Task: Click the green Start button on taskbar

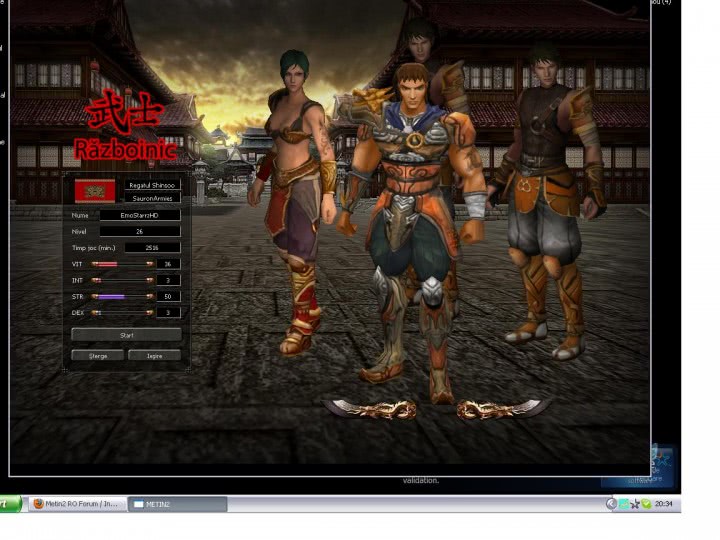Action: click(x=10, y=504)
